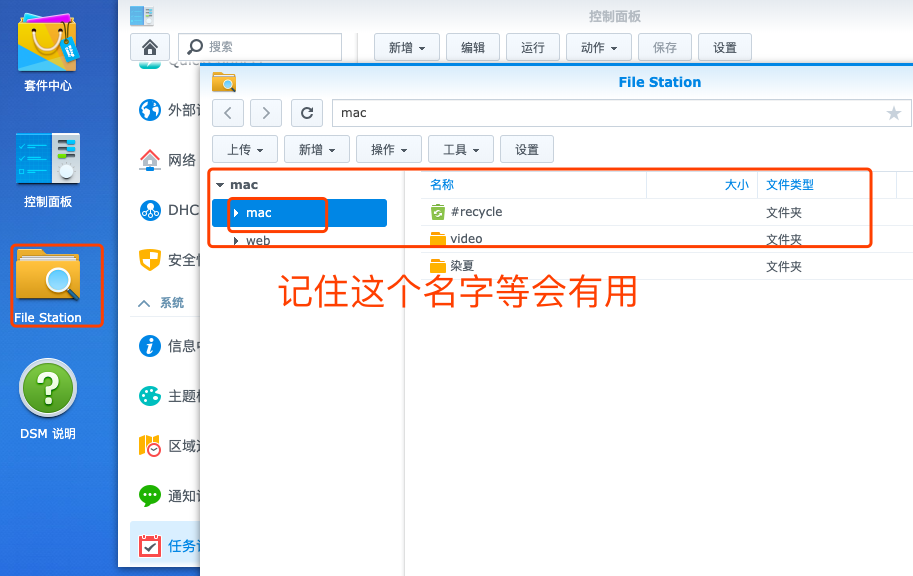Open the 工具 tools dropdown
The image size is (913, 576).
tap(461, 150)
